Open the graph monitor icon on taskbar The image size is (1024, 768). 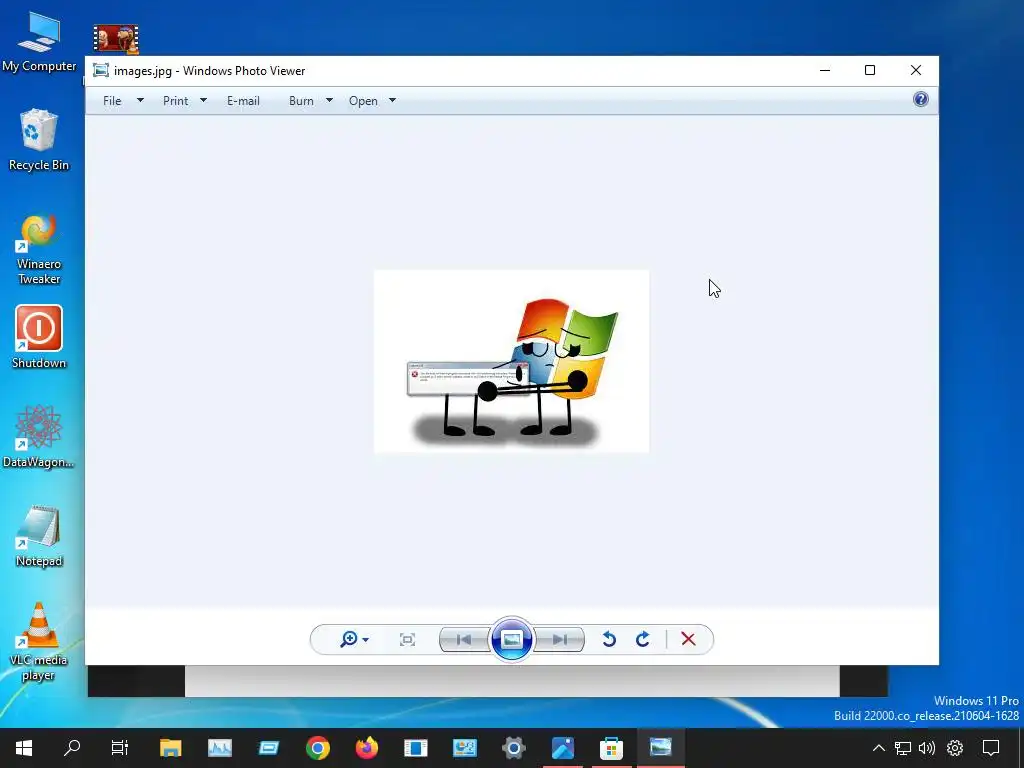[x=219, y=748]
